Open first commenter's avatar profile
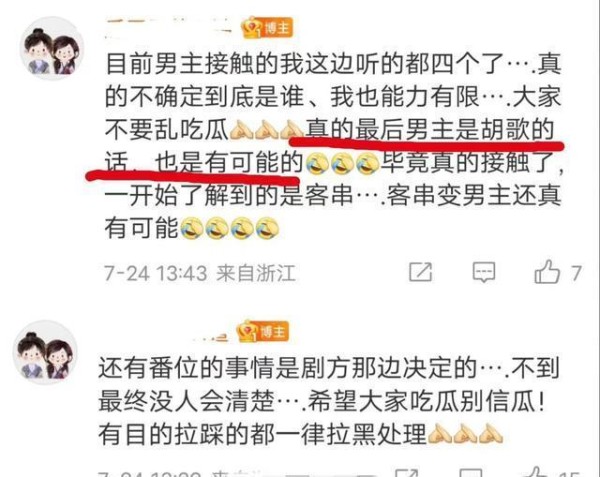Image resolution: width=600 pixels, height=477 pixels. pyautogui.click(x=52, y=49)
